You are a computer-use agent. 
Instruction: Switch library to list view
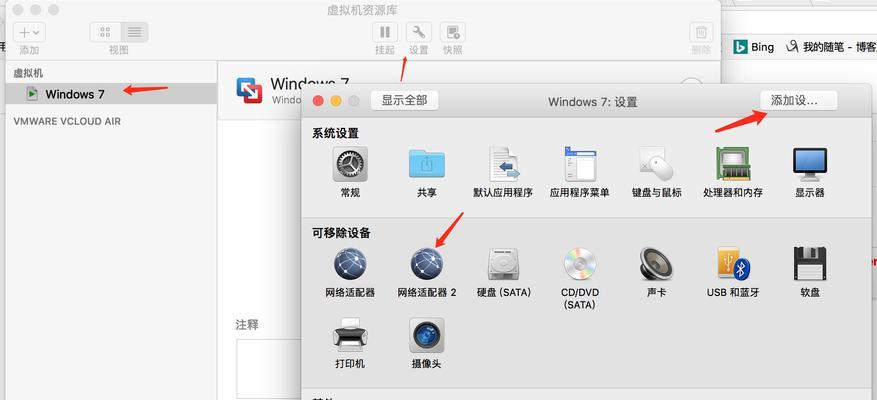click(134, 32)
